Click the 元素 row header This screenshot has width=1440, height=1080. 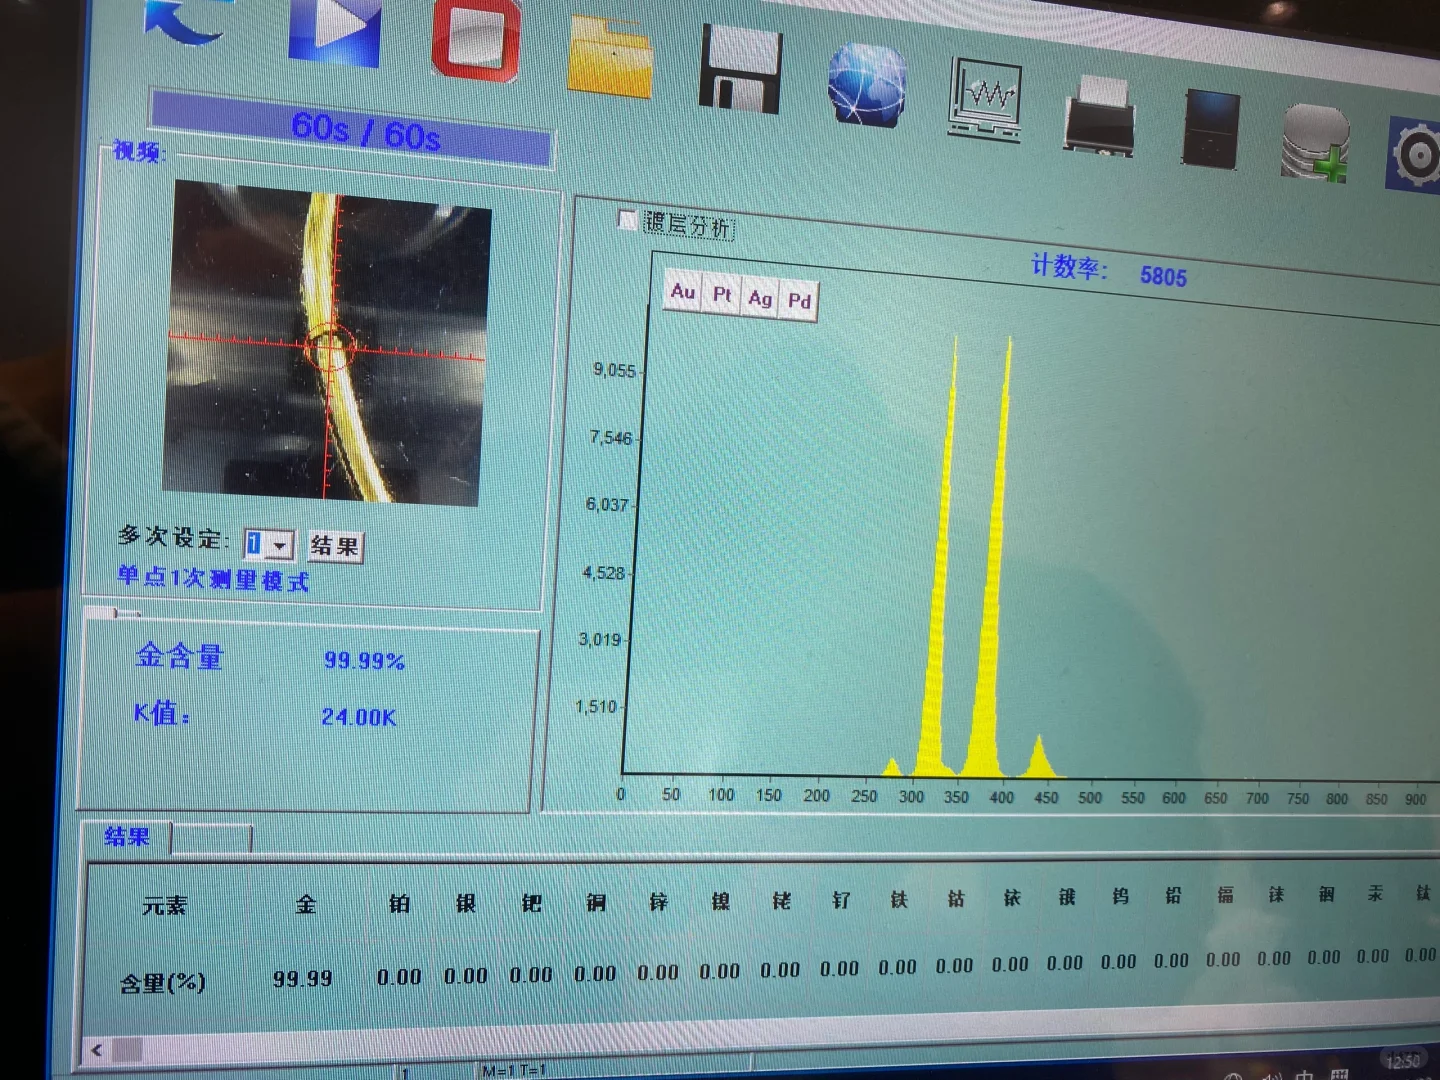(x=165, y=906)
